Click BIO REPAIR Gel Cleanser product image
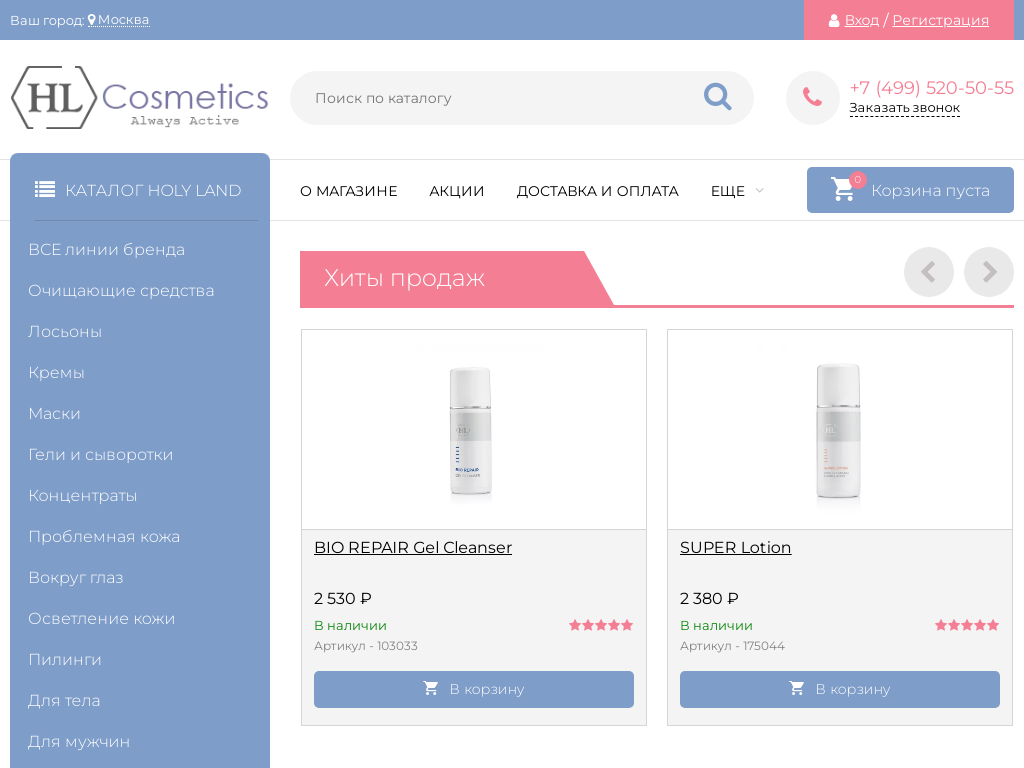1024x768 pixels. (x=470, y=431)
